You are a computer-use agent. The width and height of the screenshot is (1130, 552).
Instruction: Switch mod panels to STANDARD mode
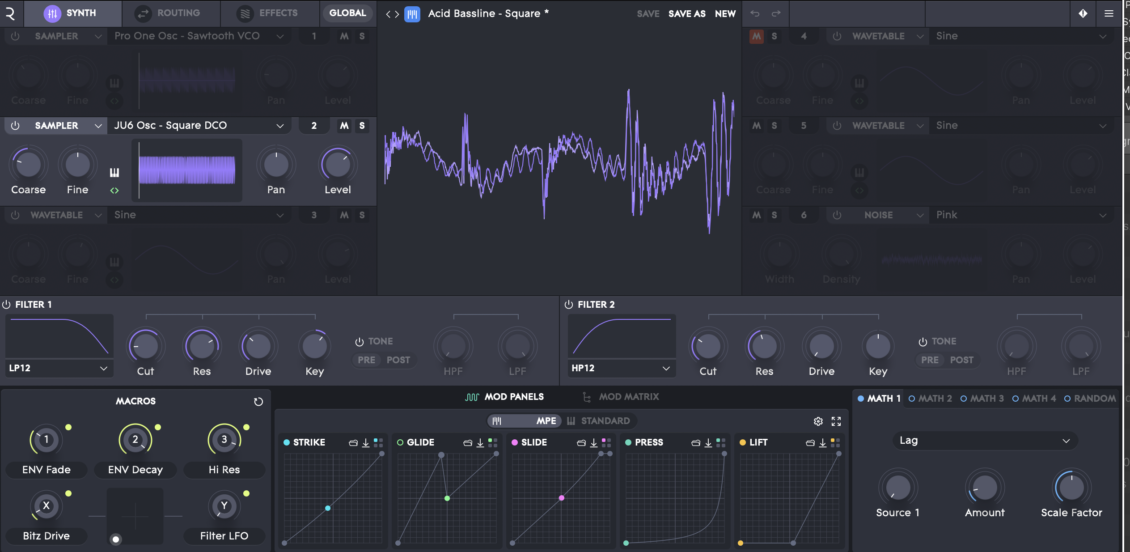(x=598, y=421)
